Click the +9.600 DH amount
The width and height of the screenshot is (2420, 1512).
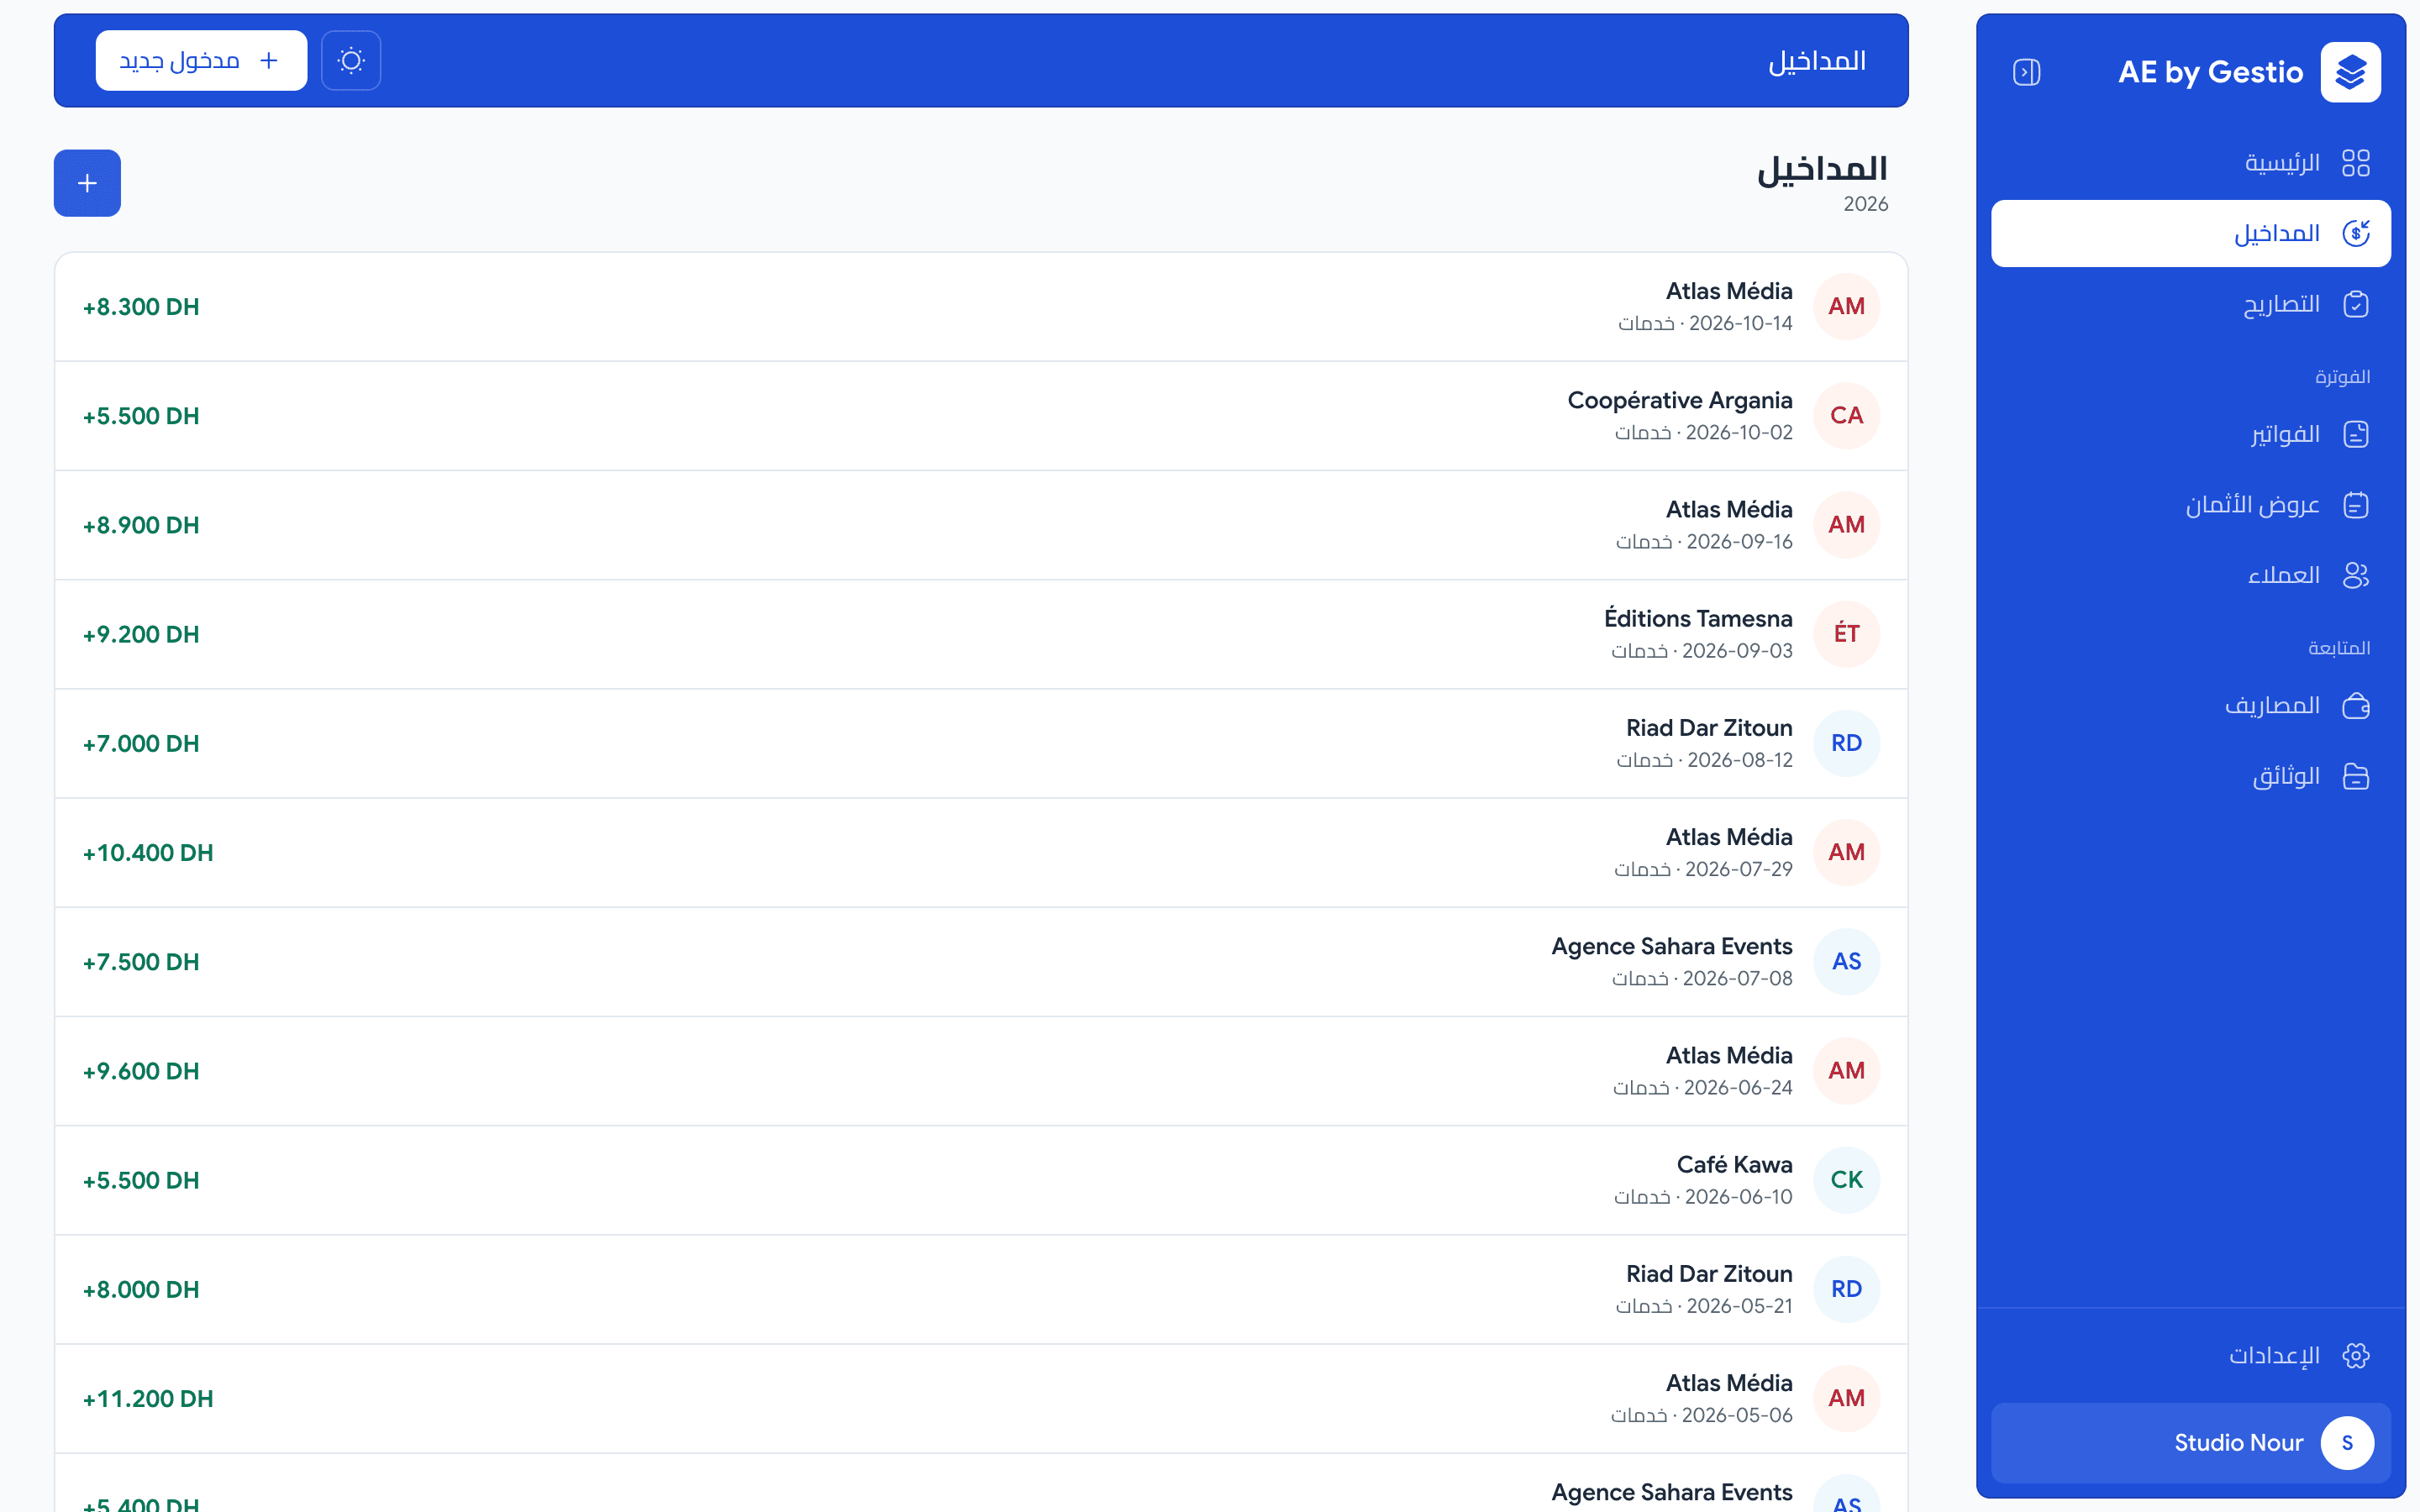(x=141, y=1071)
